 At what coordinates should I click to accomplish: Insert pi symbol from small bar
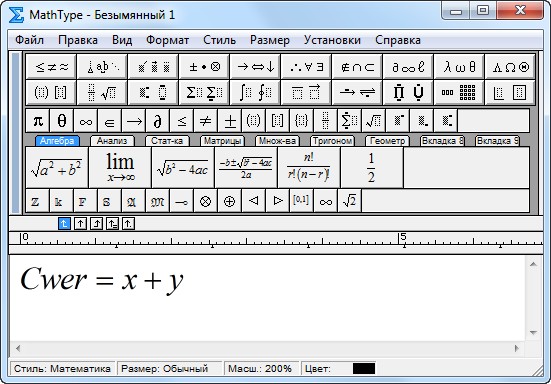click(x=38, y=121)
